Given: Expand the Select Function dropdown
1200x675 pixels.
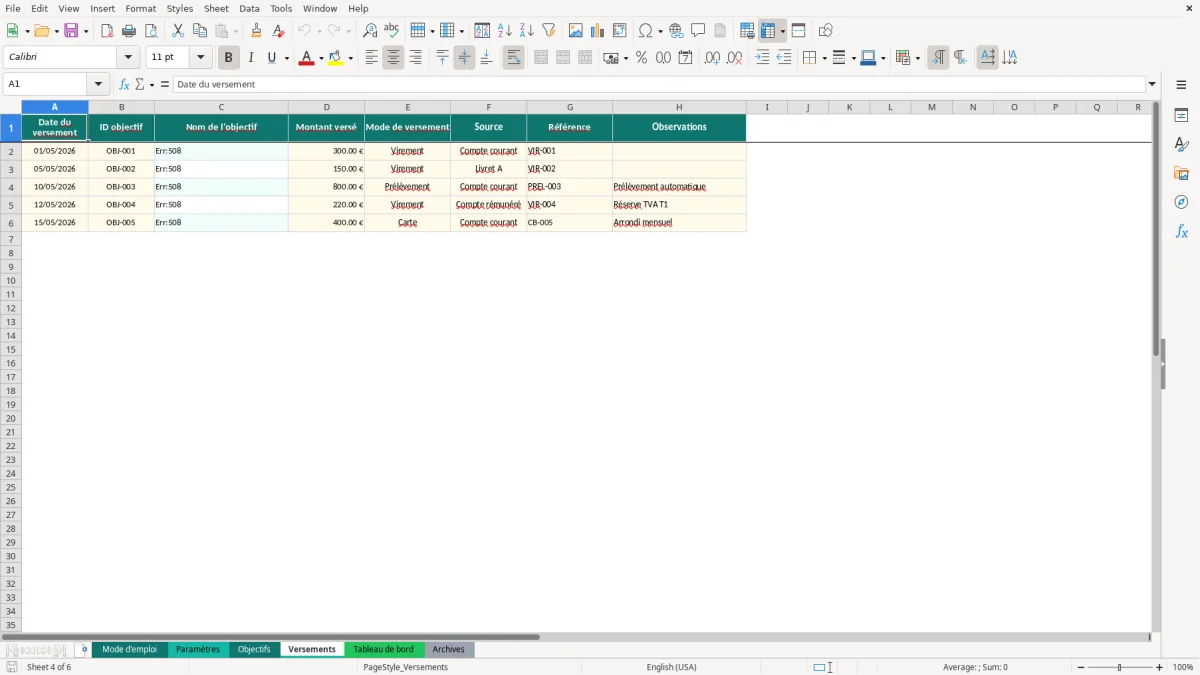Looking at the screenshot, I should point(152,84).
